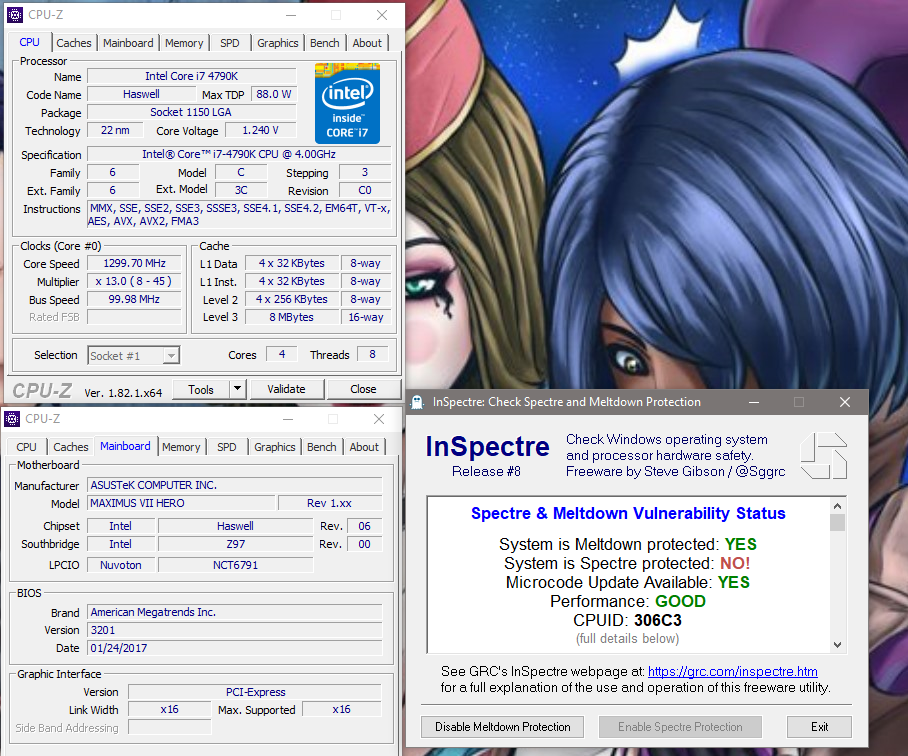Screen dimensions: 908x756
Task: Click Disable Meltdown Protection button
Action: click(503, 726)
